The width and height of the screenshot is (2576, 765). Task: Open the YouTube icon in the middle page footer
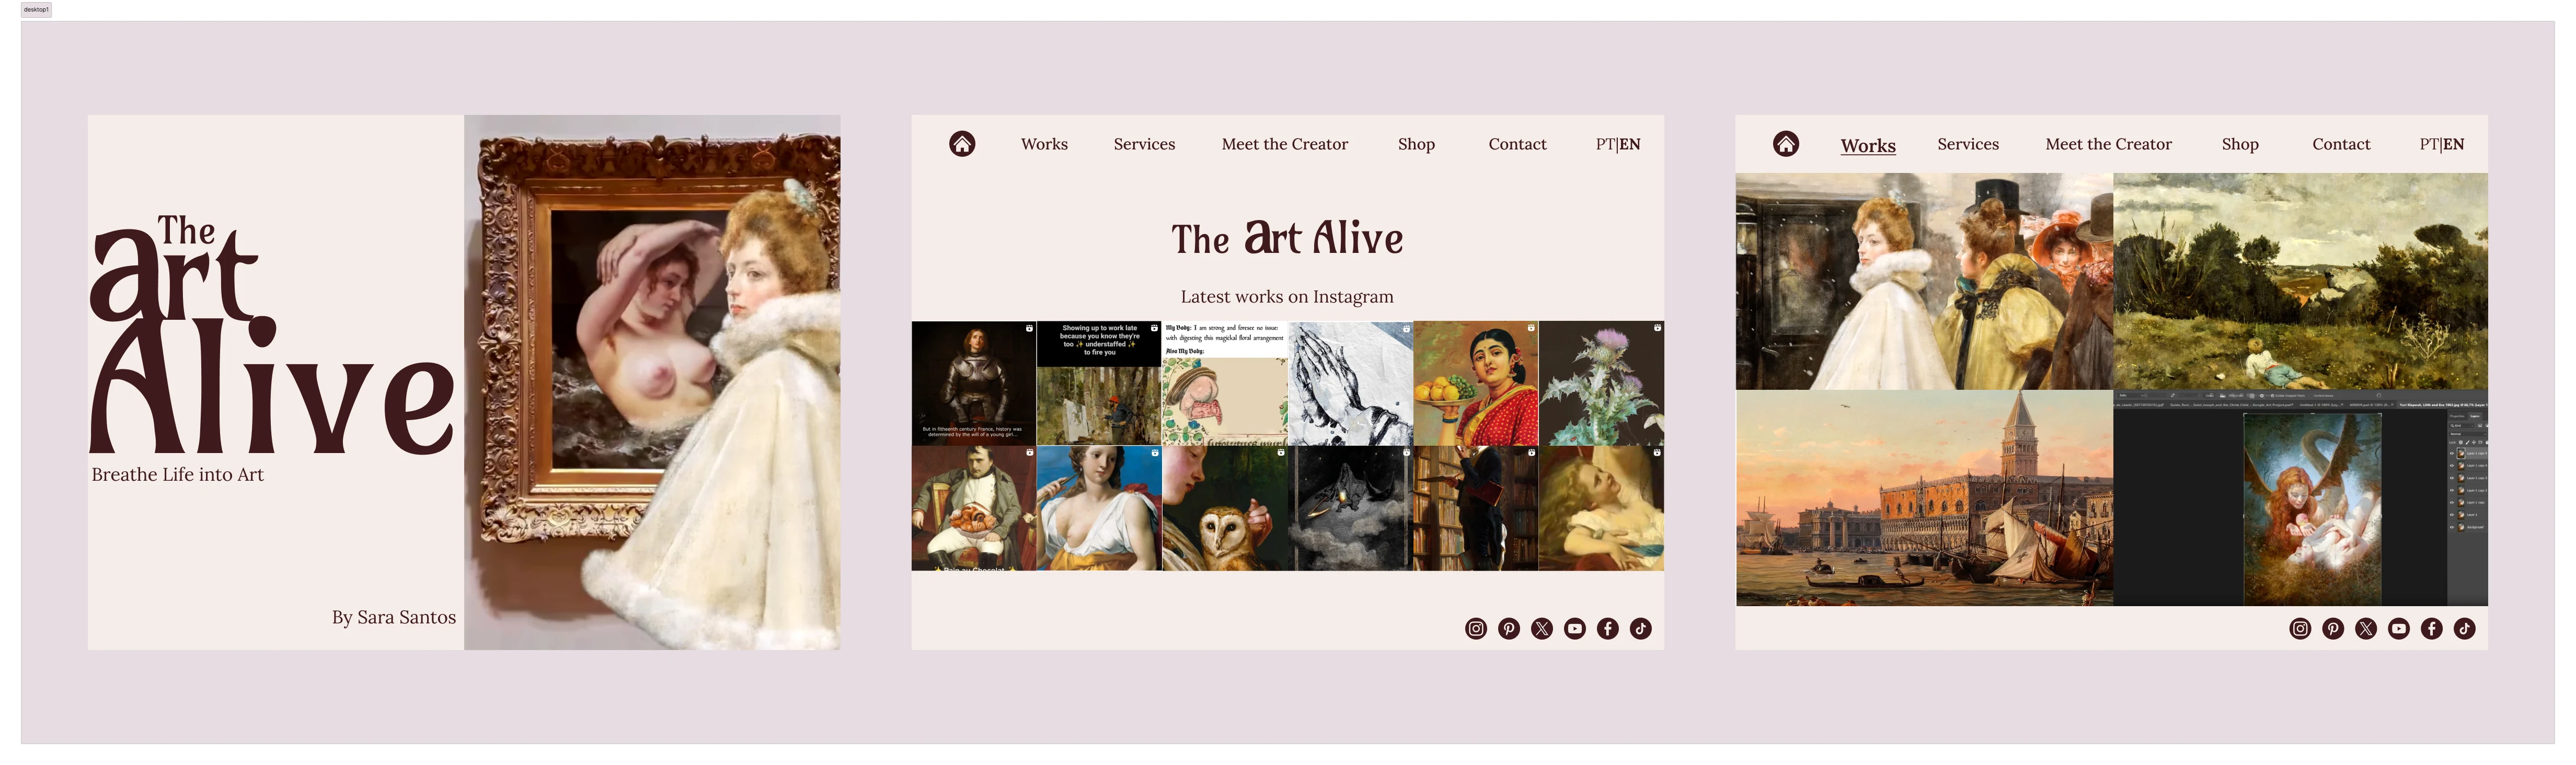1575,629
